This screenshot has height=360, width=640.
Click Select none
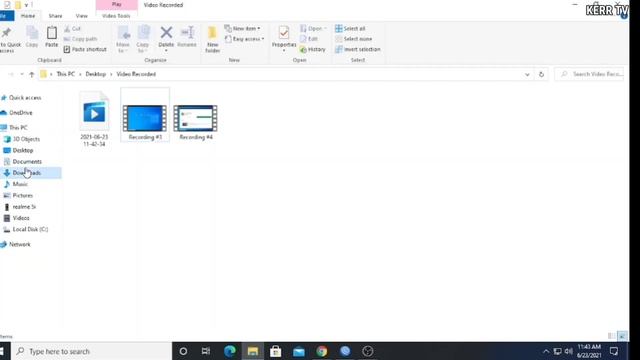coord(353,39)
